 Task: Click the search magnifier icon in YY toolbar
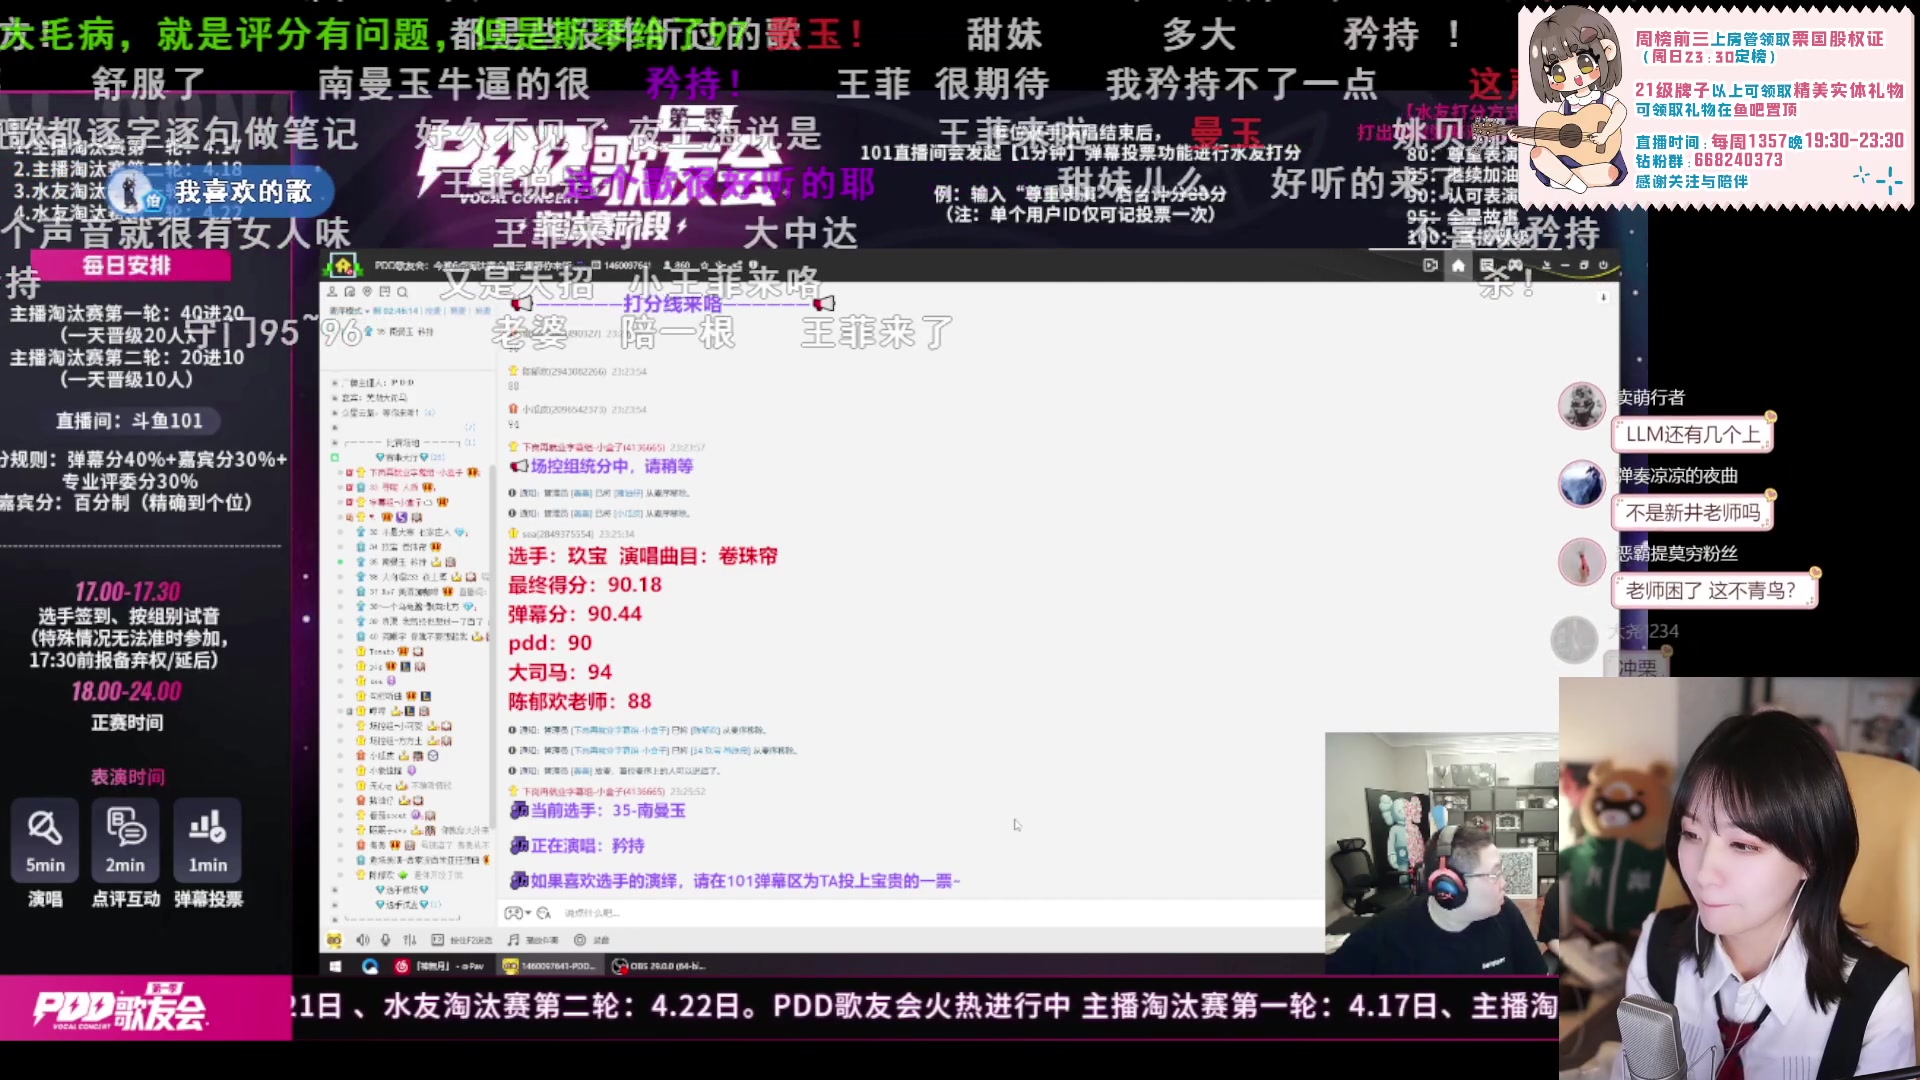tap(402, 292)
